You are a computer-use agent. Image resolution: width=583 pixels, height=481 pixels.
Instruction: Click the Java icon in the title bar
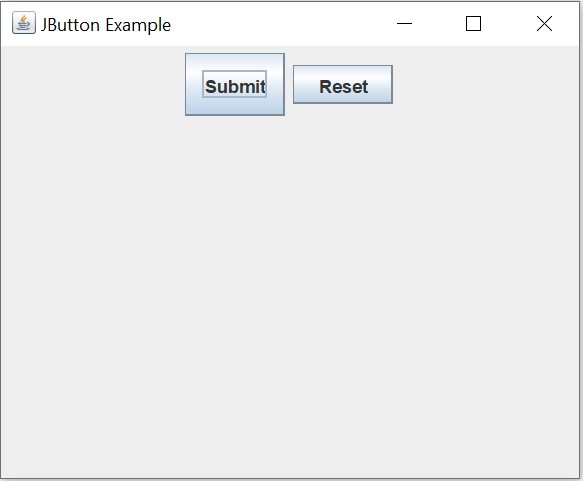24,23
